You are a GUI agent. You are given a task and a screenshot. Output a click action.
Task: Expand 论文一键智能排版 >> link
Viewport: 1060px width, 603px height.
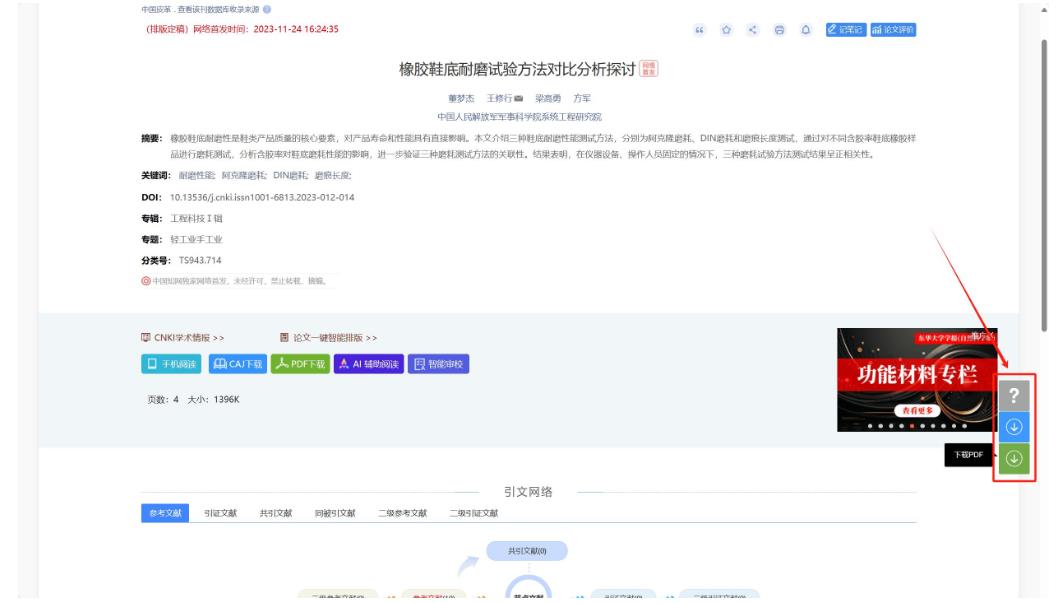(328, 338)
